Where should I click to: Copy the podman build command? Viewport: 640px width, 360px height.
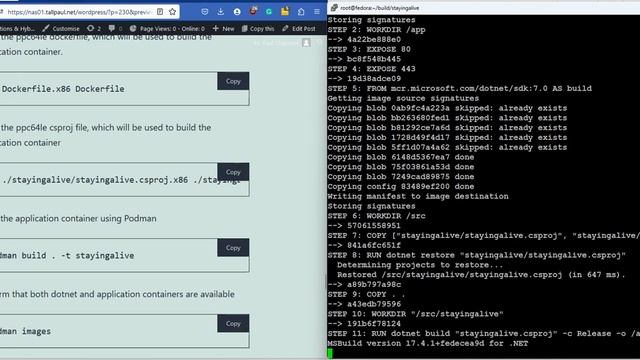233,248
